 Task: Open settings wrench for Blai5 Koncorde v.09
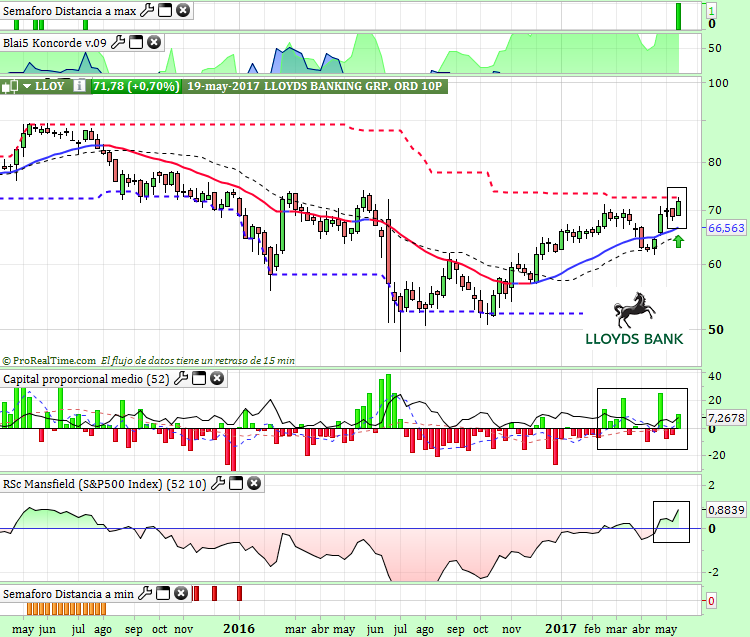click(118, 43)
